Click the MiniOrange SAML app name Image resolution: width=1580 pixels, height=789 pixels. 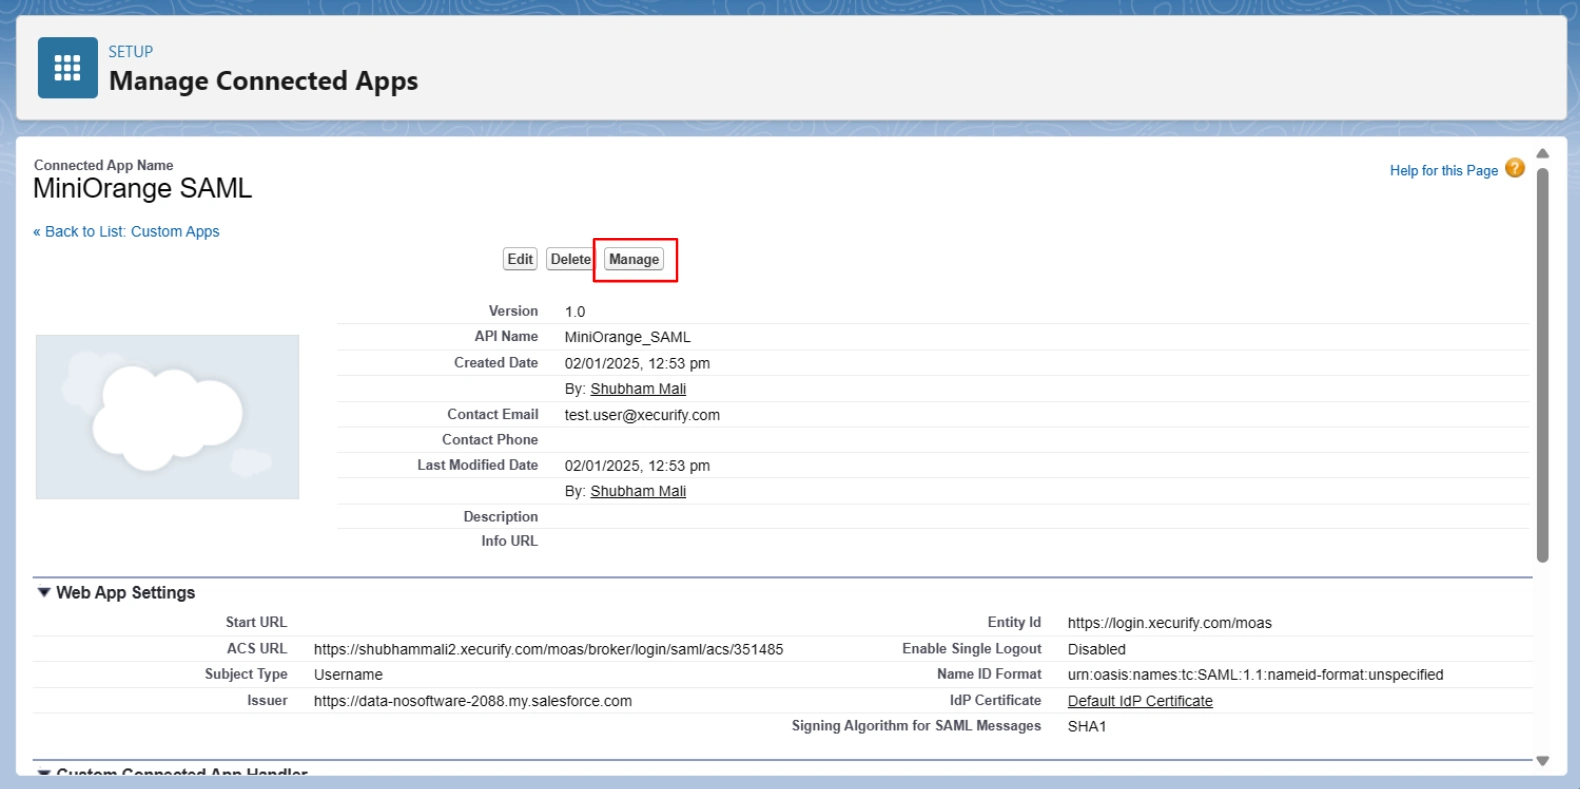click(x=143, y=188)
